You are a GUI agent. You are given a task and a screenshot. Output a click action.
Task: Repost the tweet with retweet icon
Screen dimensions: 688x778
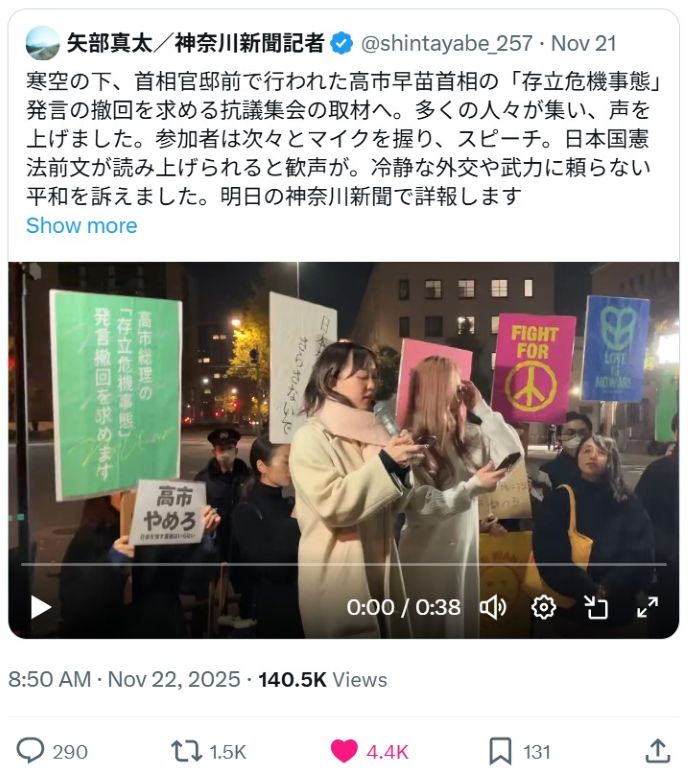[x=186, y=751]
